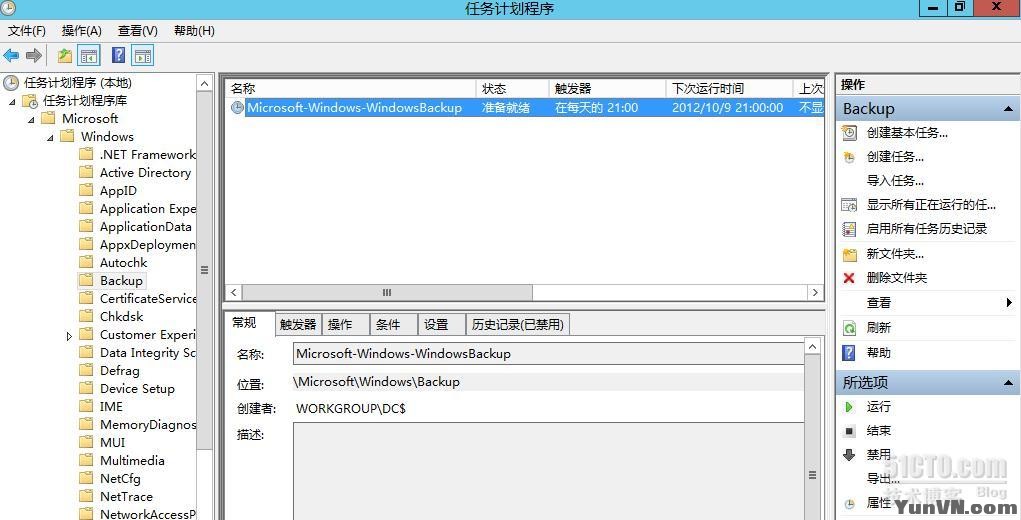Click the 显示所有正在运行的任... link
Image resolution: width=1021 pixels, height=520 pixels.
[x=931, y=205]
